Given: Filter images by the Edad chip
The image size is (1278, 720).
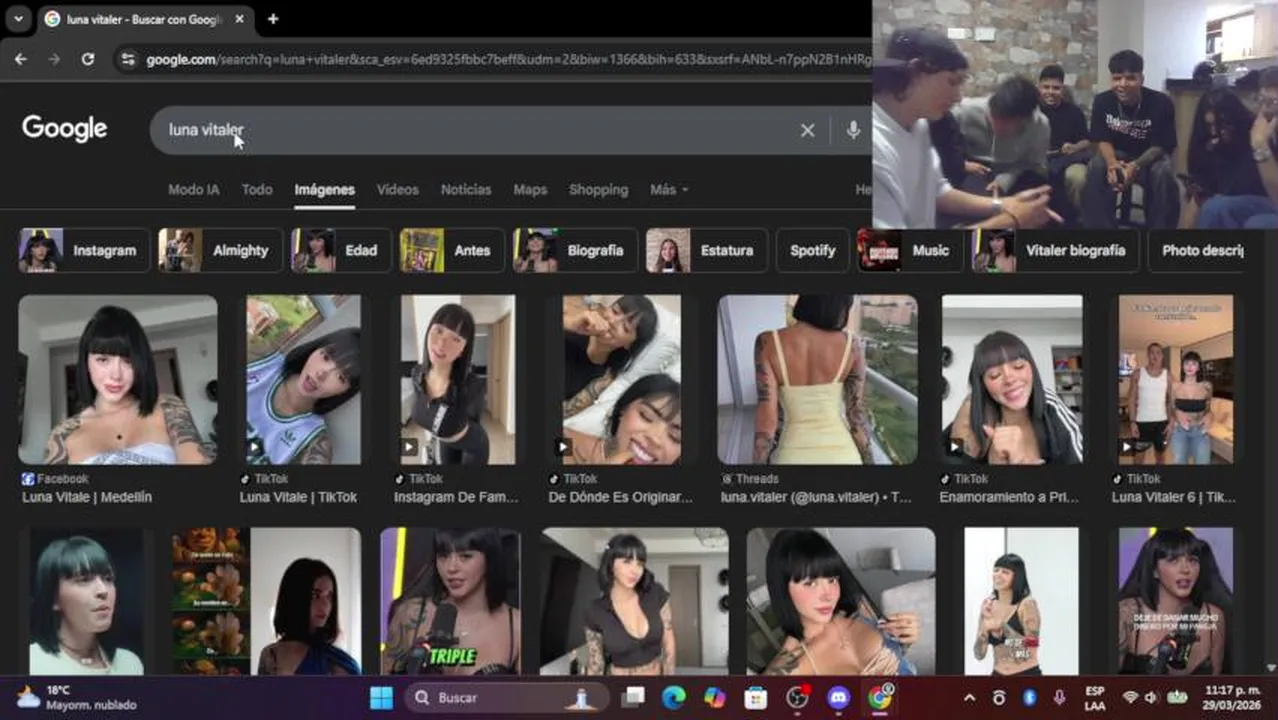Looking at the screenshot, I should coord(341,250).
